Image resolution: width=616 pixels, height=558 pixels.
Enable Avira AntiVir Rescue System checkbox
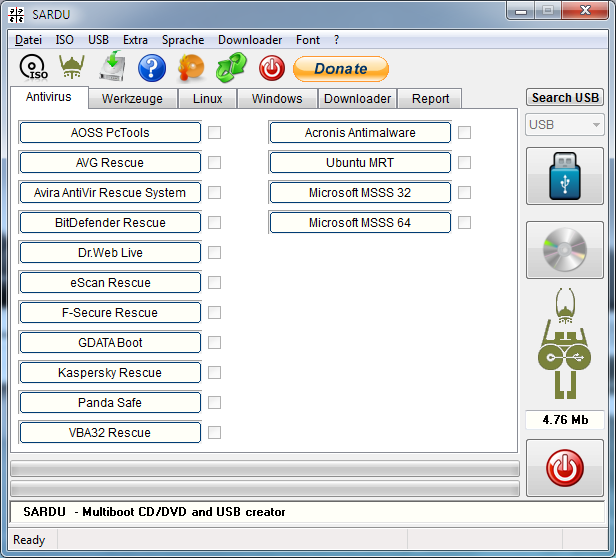click(214, 193)
